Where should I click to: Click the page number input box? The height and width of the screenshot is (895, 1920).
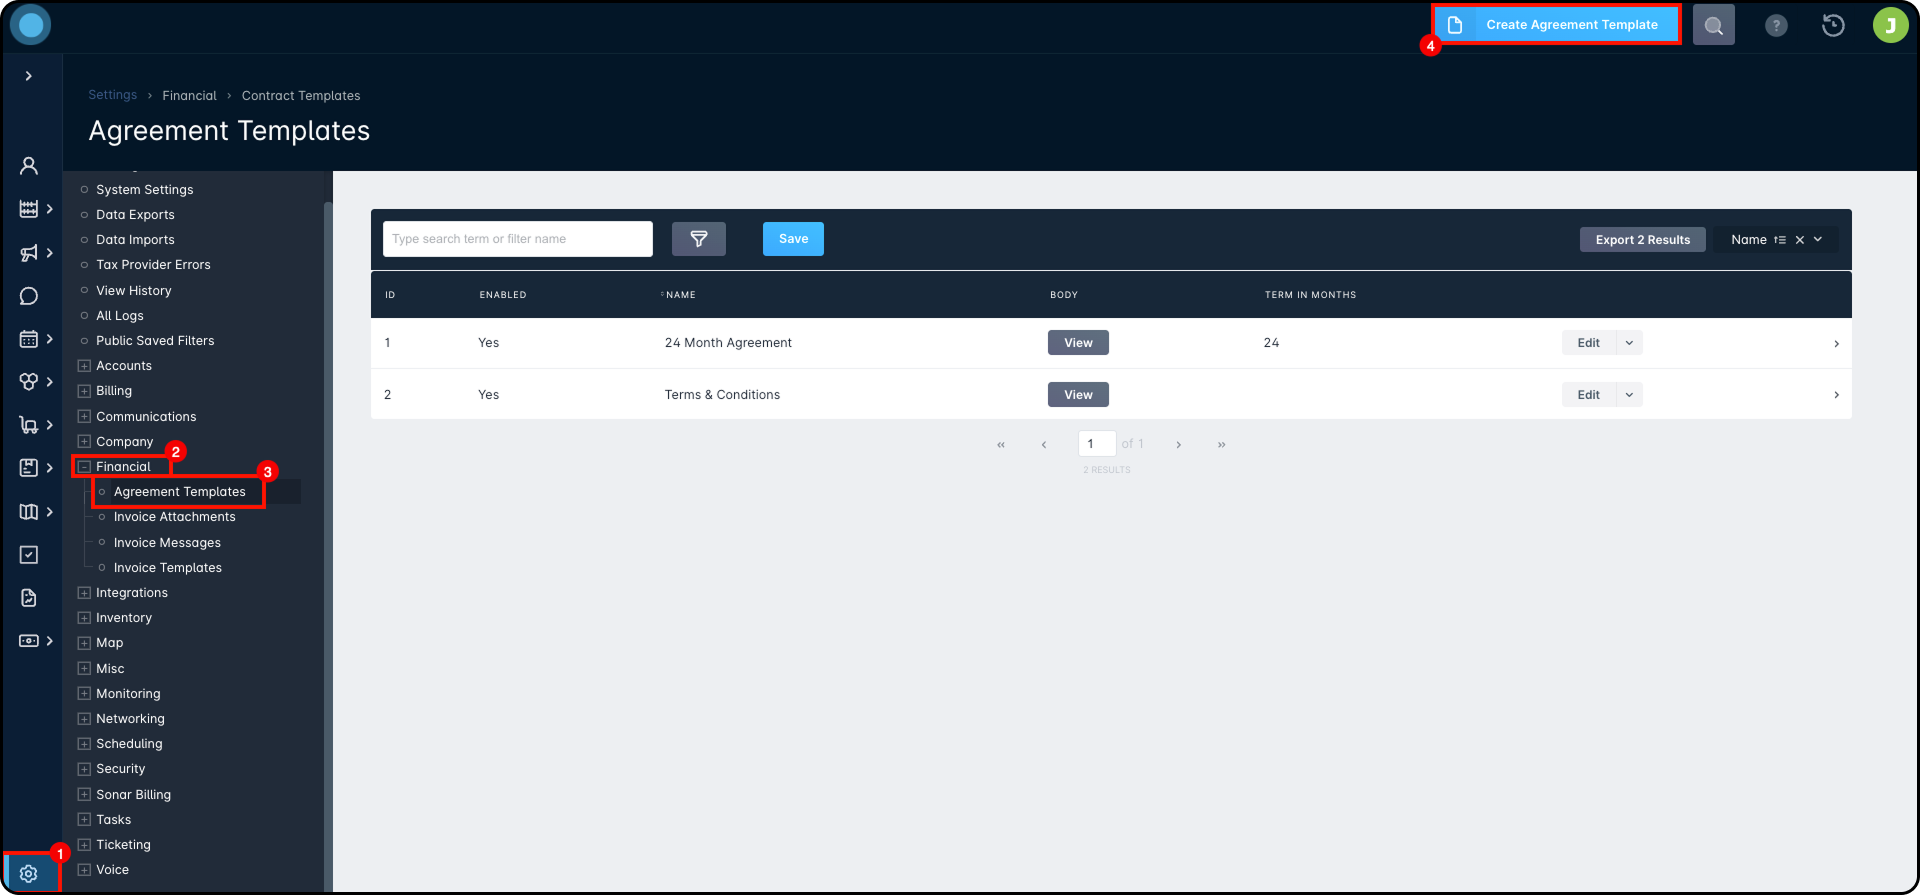(1097, 444)
